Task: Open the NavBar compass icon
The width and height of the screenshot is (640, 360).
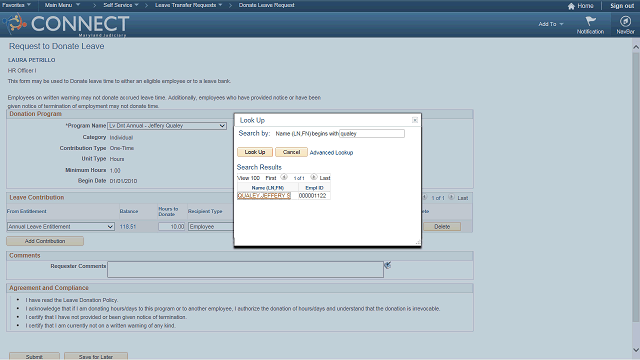Action: 625,21
